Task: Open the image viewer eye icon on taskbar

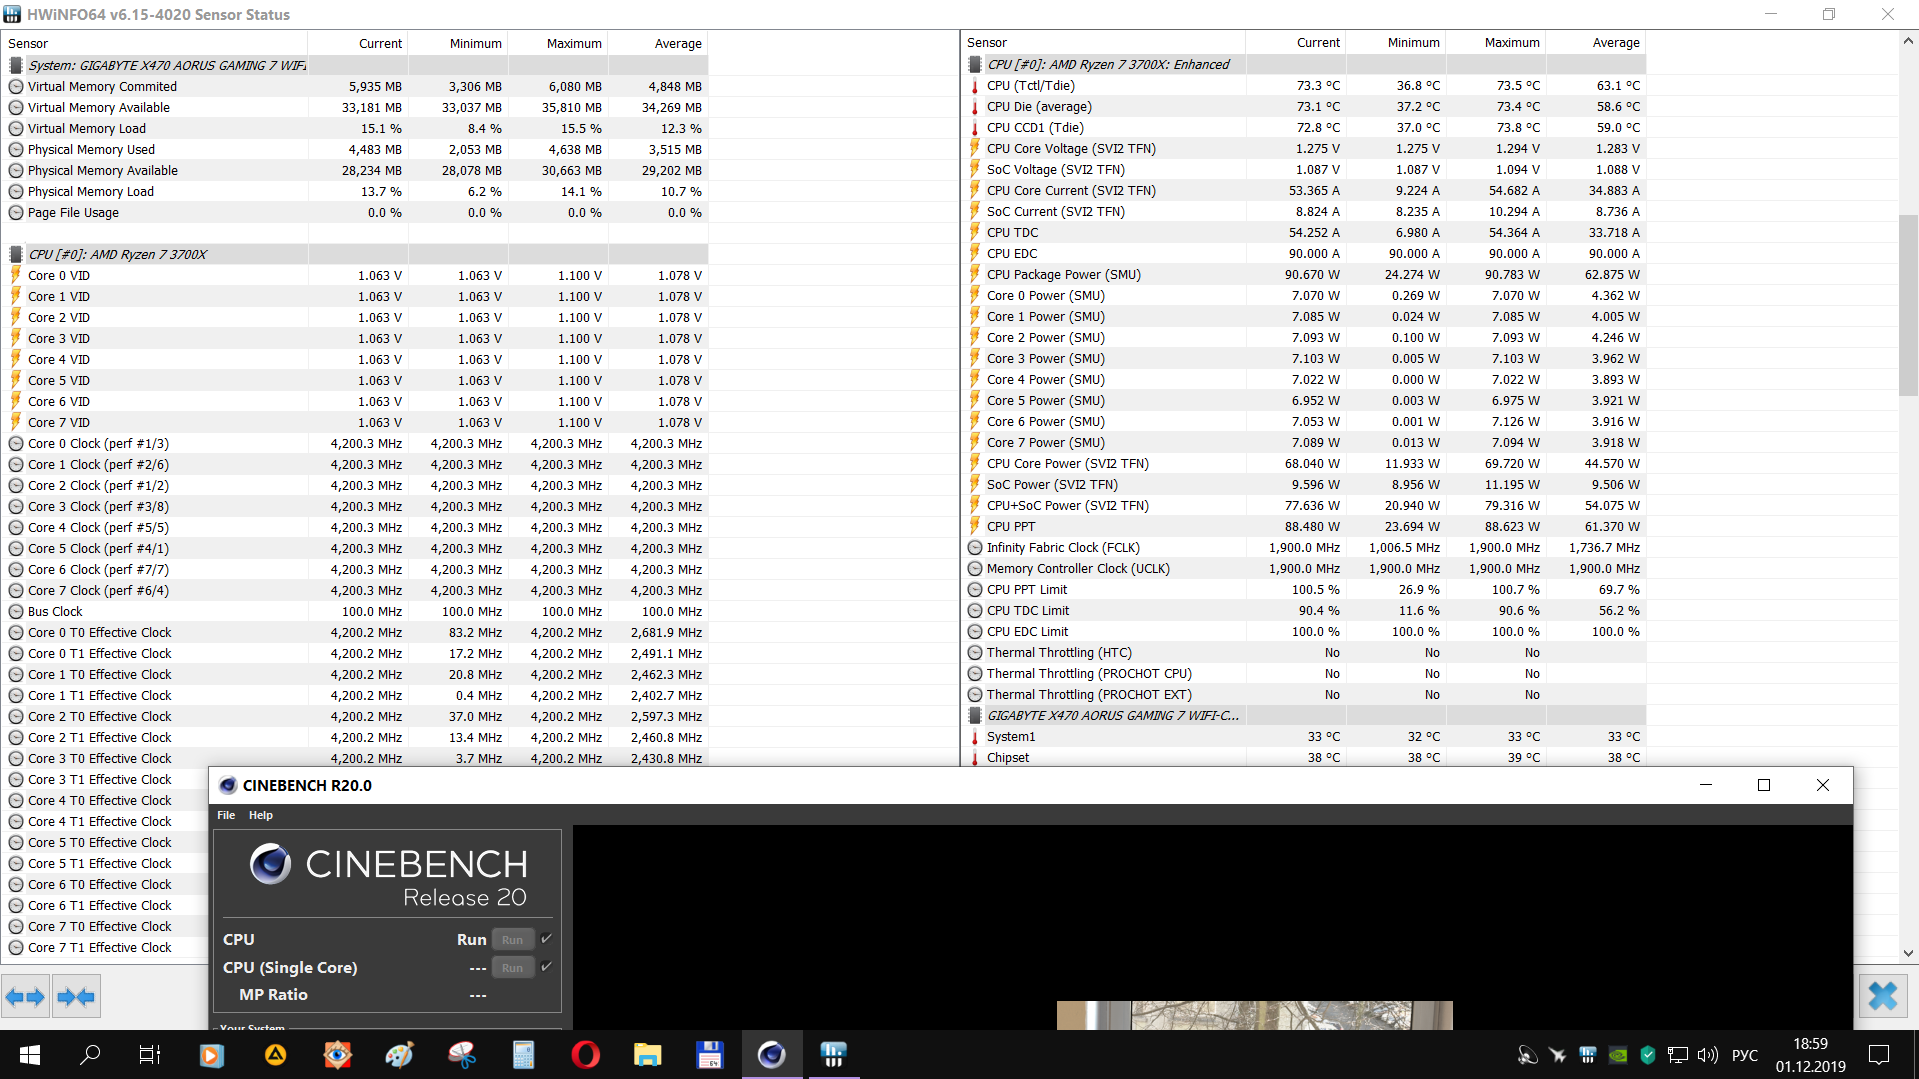Action: click(338, 1054)
